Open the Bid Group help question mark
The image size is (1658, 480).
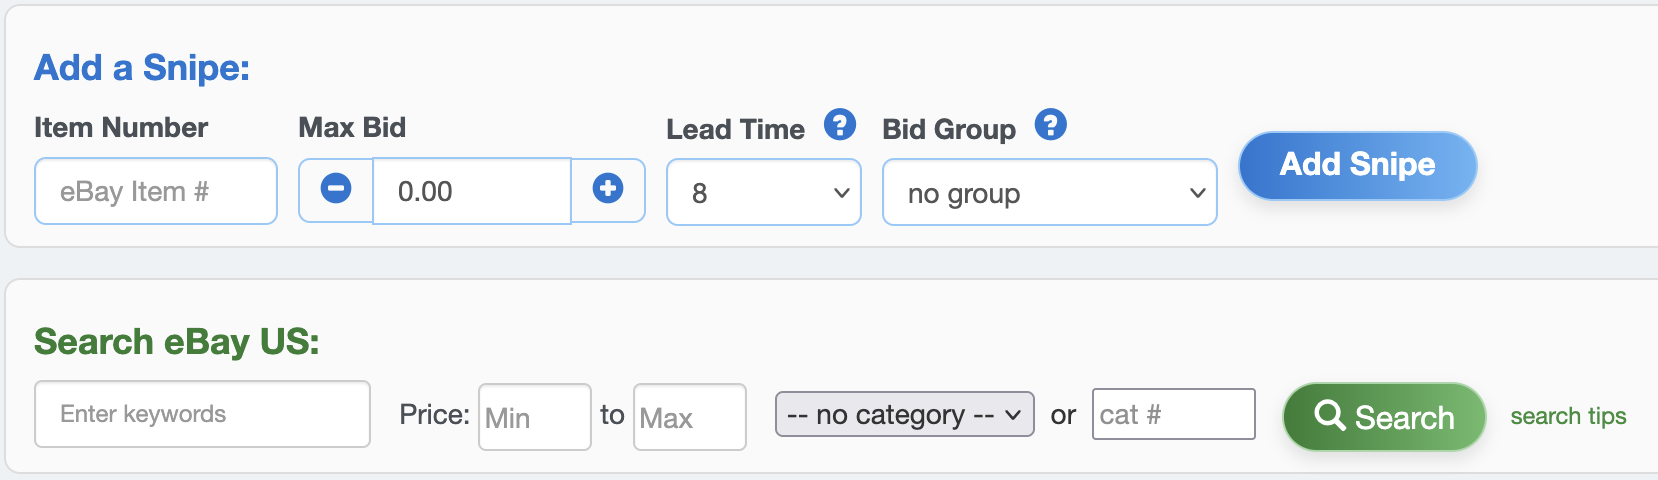point(1050,125)
